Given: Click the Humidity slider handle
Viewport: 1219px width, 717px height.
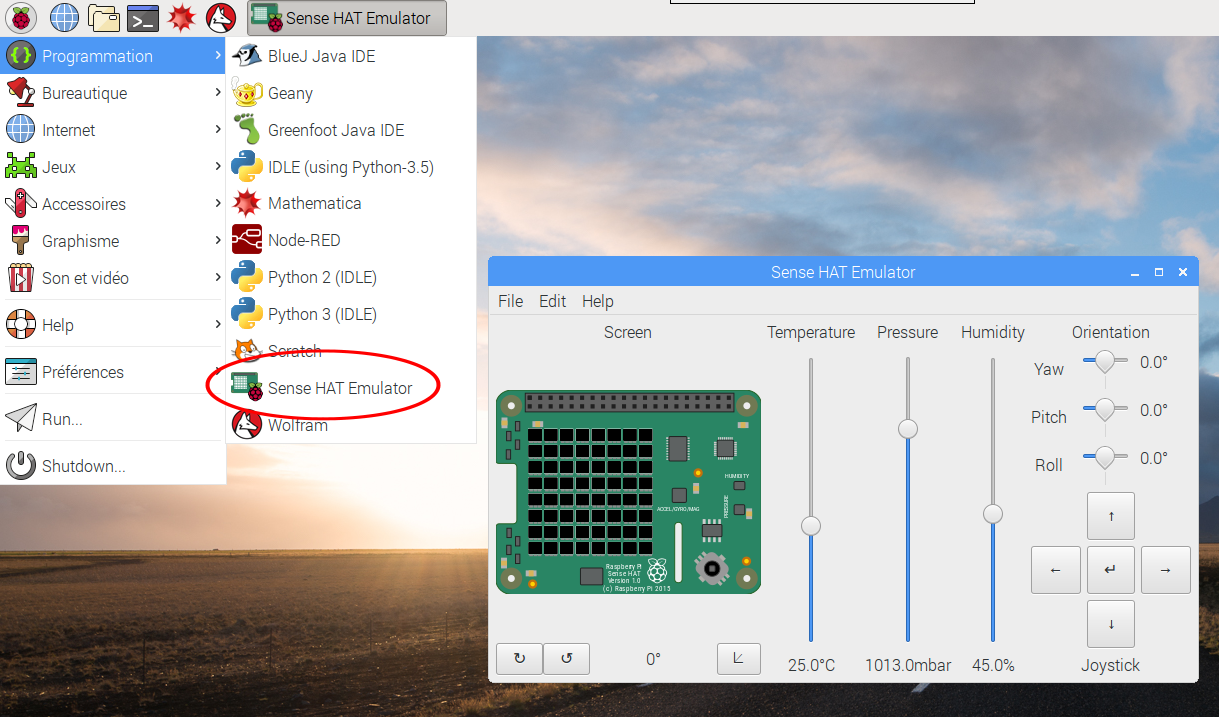Looking at the screenshot, I should pyautogui.click(x=993, y=514).
